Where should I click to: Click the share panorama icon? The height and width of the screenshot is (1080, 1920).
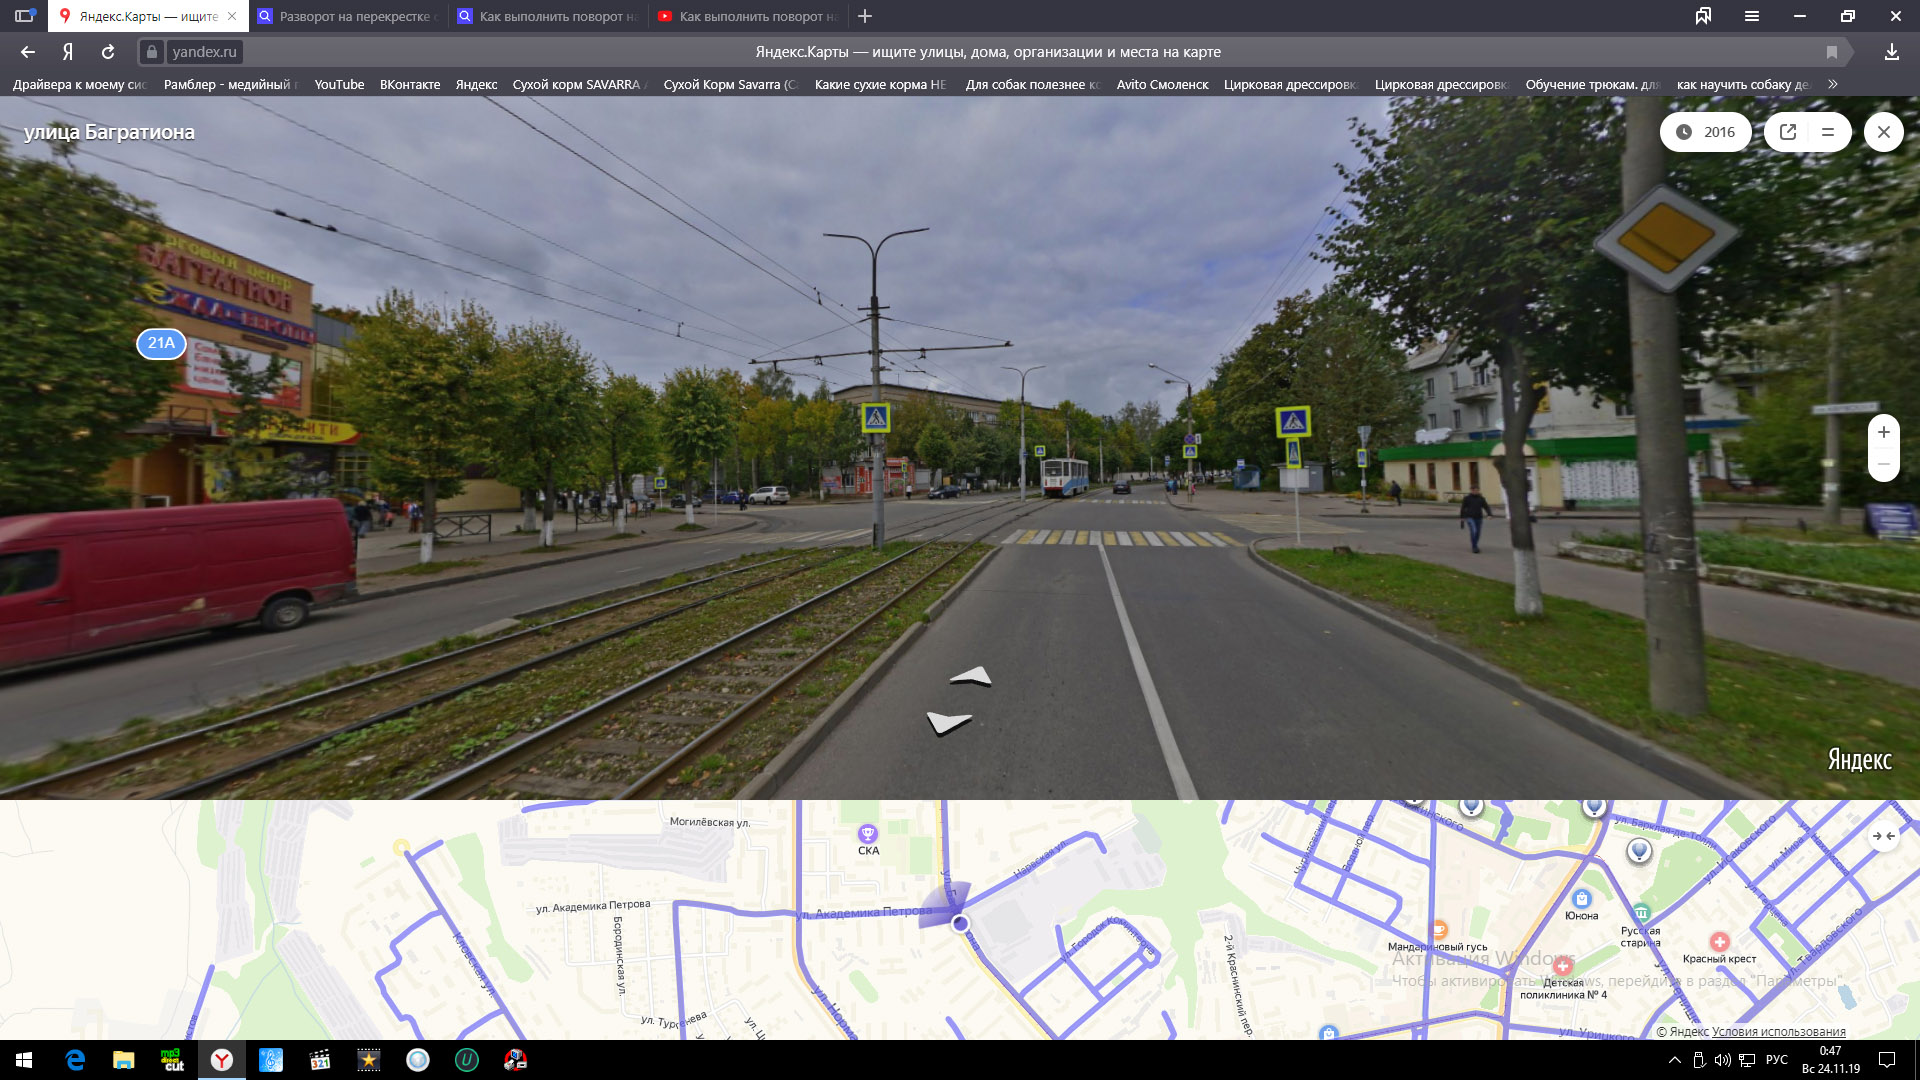[x=1788, y=132]
